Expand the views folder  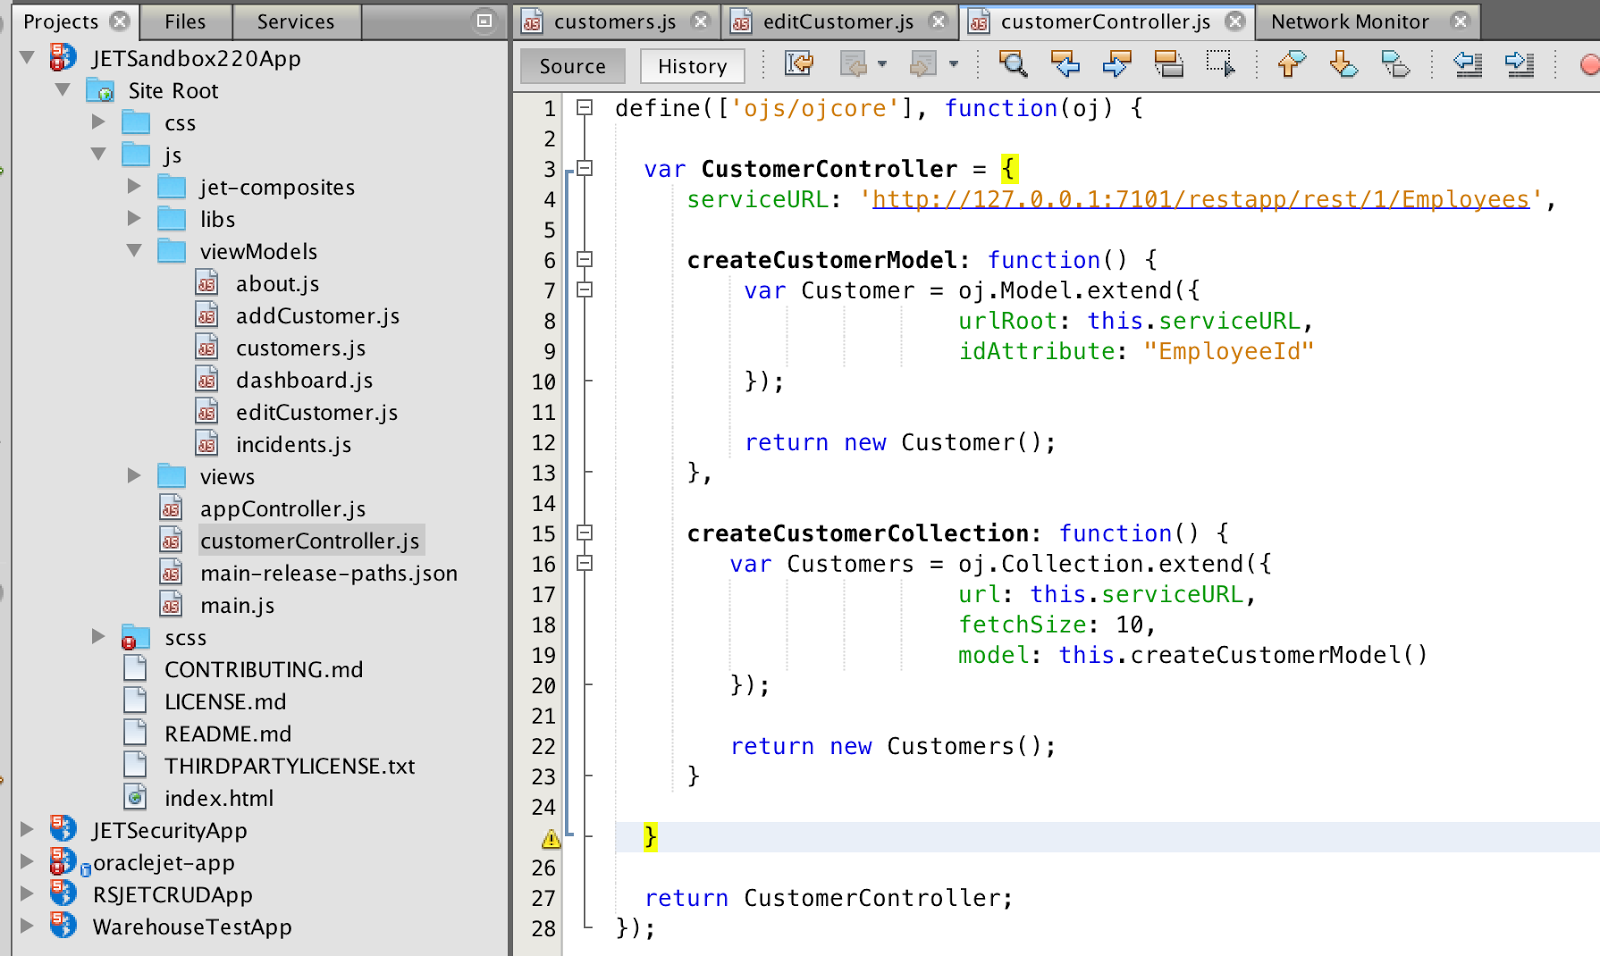(x=135, y=475)
